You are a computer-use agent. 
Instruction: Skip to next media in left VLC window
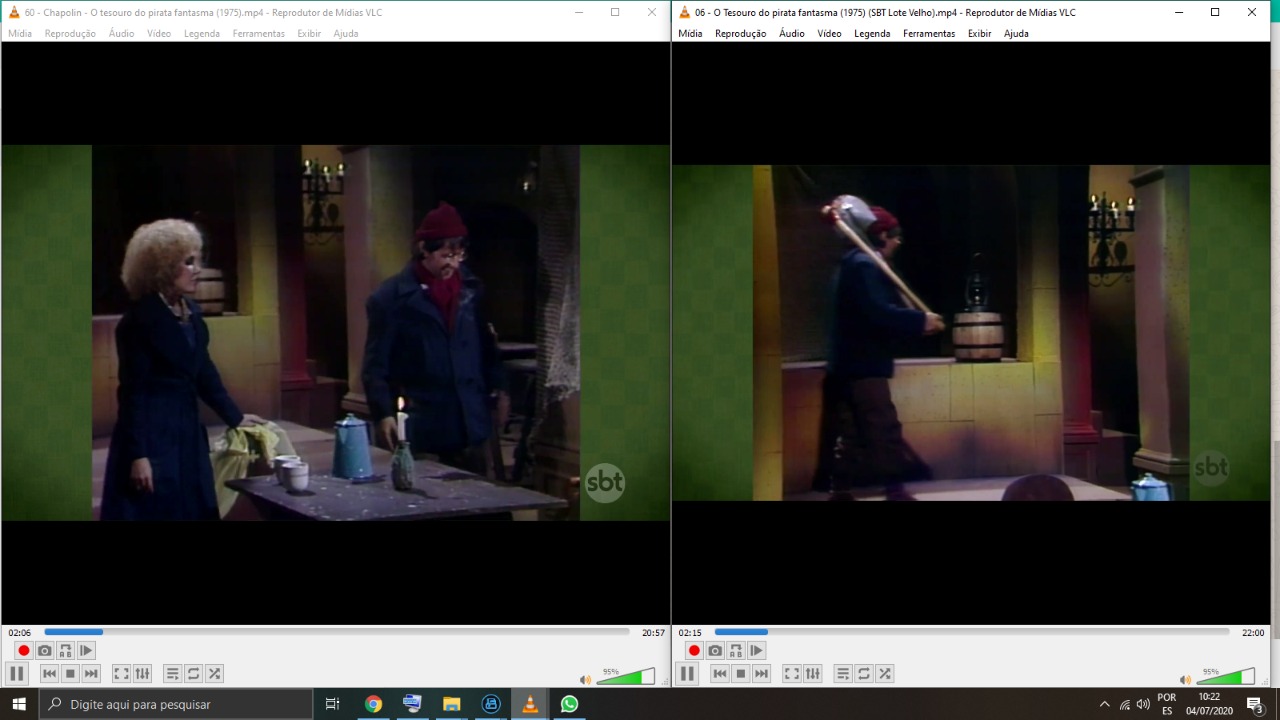click(91, 674)
